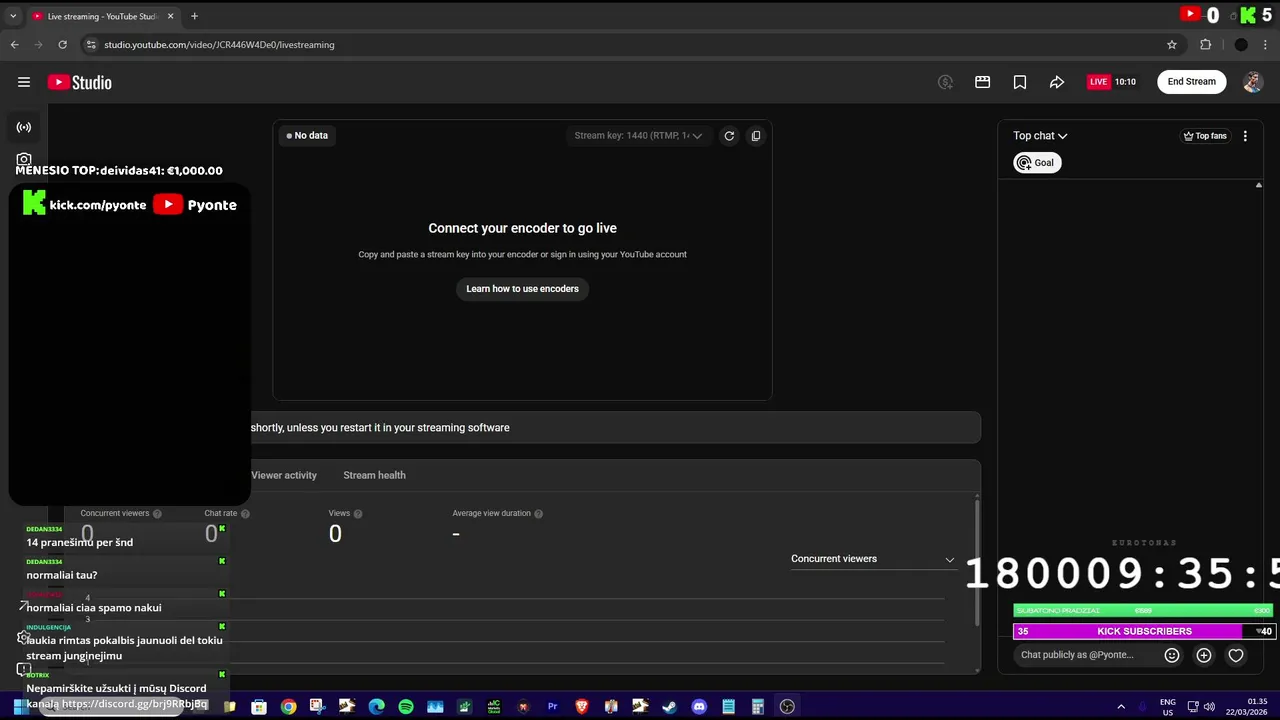This screenshot has height=720, width=1280.
Task: Open Discord from the taskbar
Action: [699, 707]
